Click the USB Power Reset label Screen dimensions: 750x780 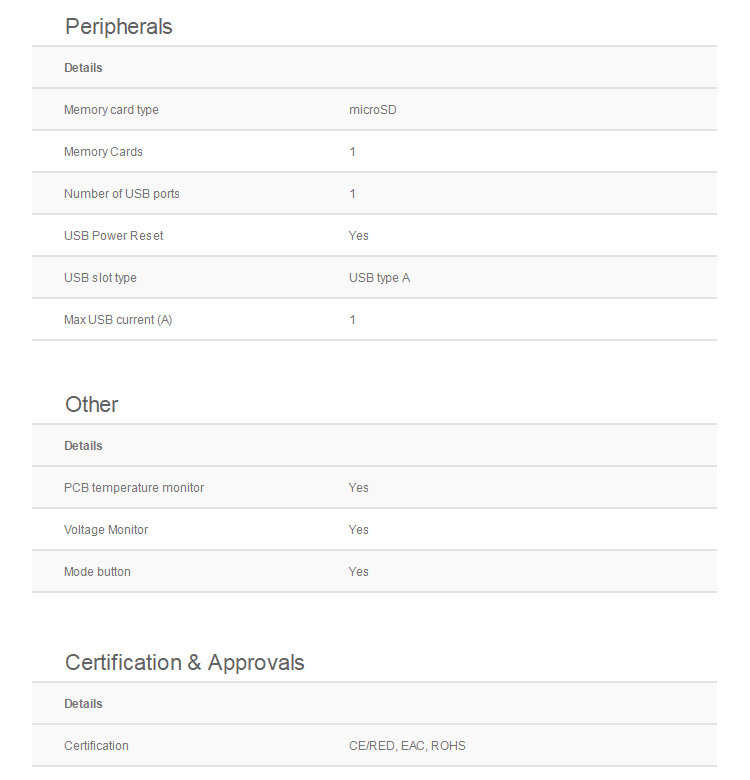[113, 236]
